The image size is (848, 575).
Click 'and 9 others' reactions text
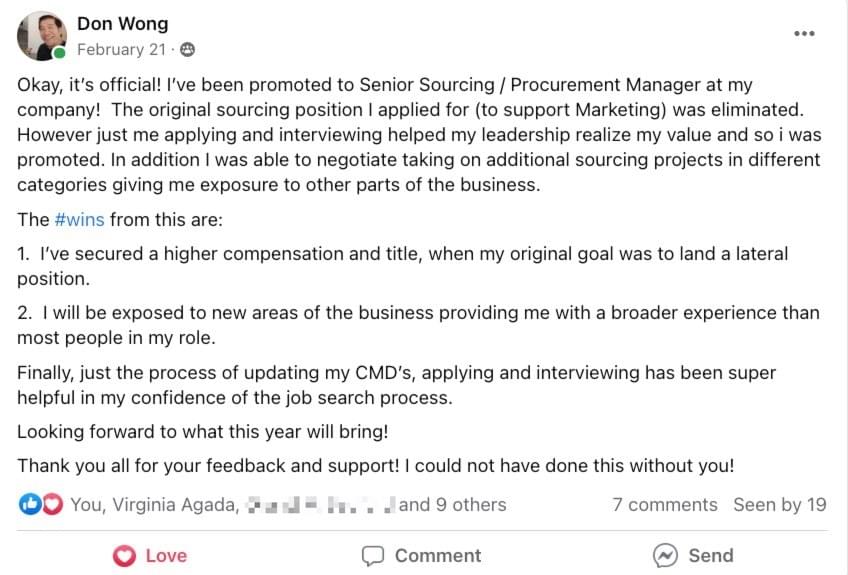click(x=452, y=505)
